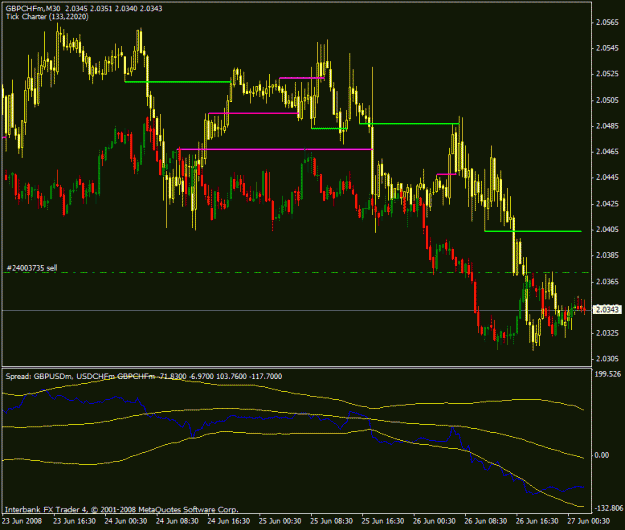
Task: Click the 24 Jun 08:30 time axis label
Action: tap(177, 521)
